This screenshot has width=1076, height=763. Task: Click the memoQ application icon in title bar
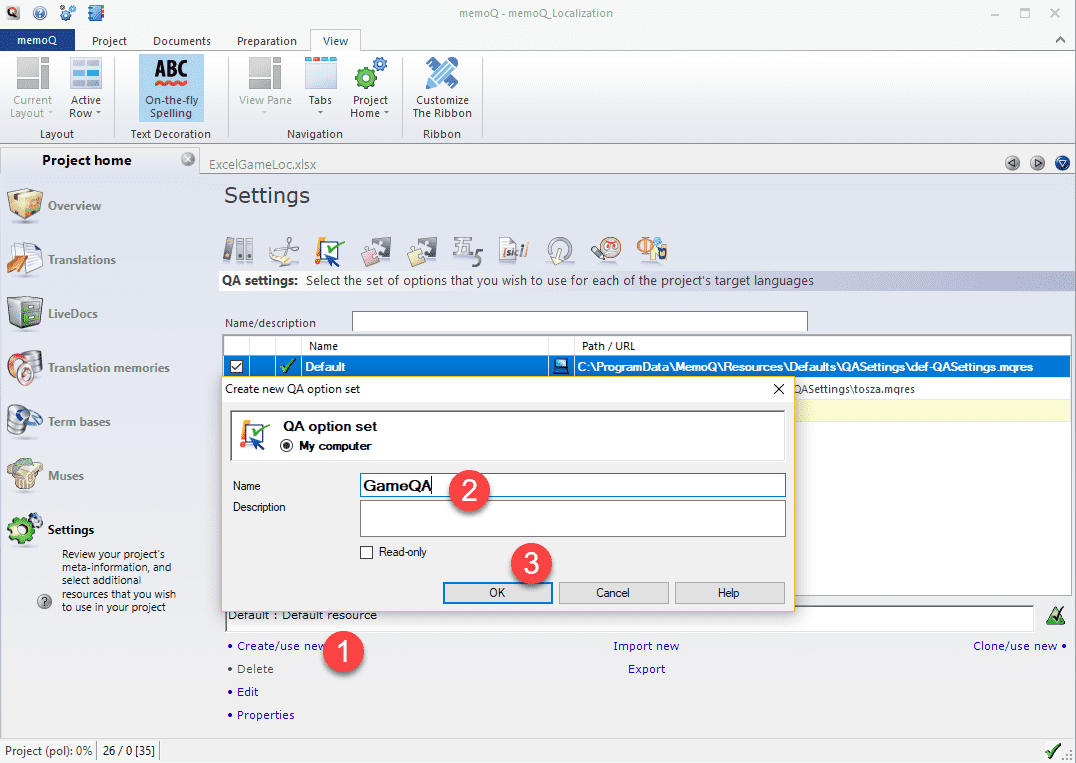(13, 12)
